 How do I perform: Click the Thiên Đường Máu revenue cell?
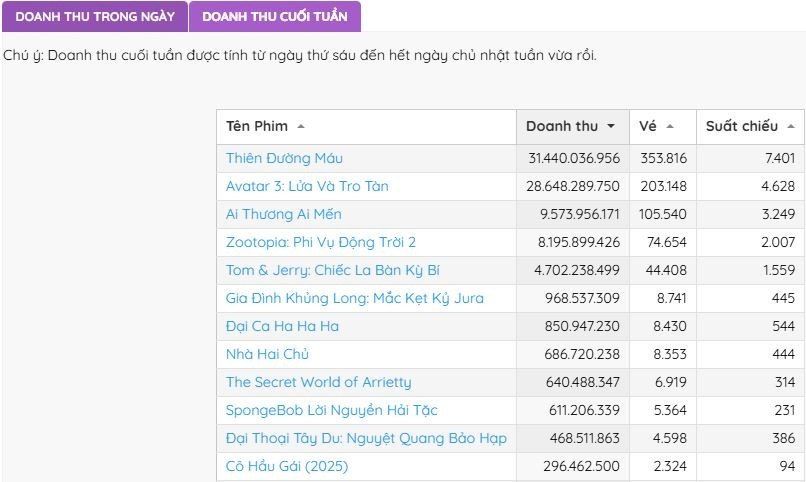573,158
